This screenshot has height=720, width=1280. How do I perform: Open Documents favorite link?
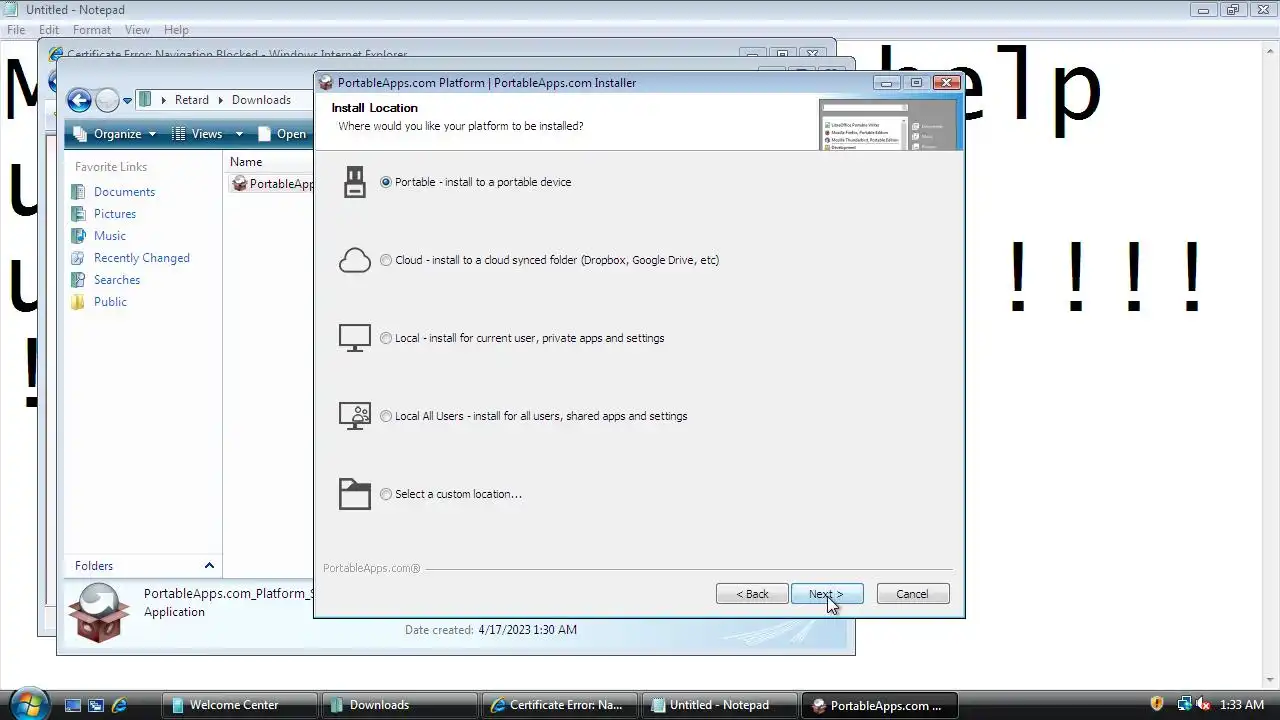click(124, 192)
